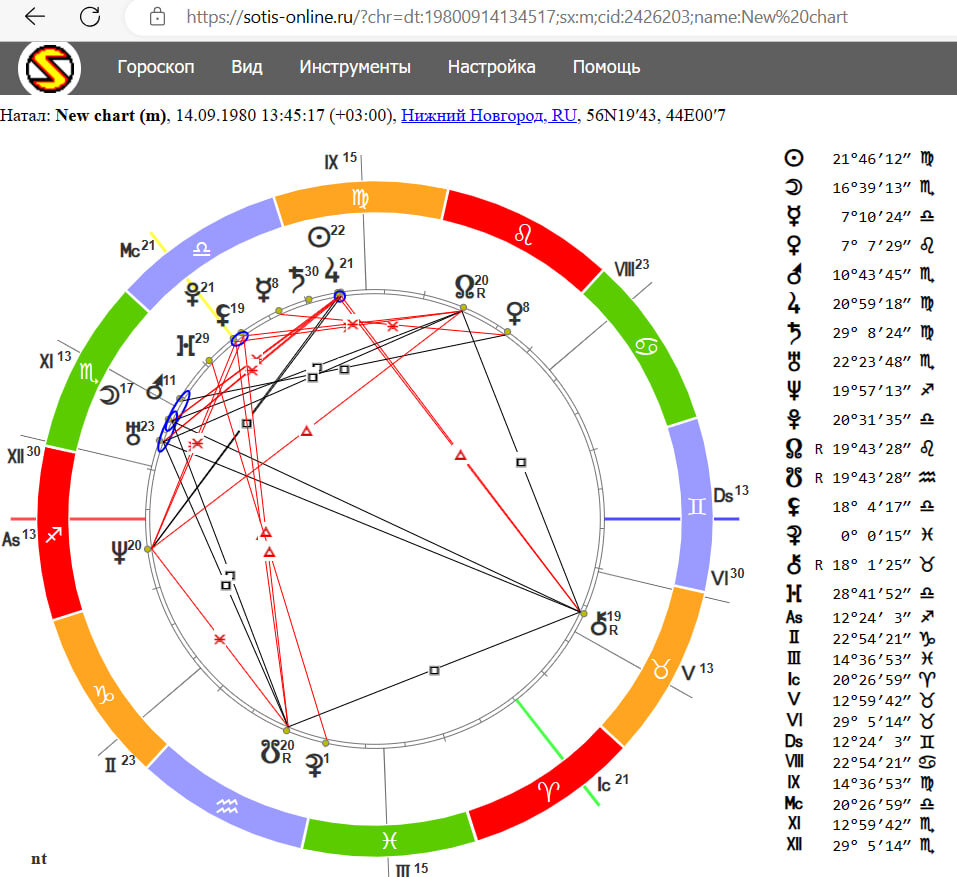Select the Uranus glyph marked 23 in wheel
957x877 pixels.
pos(133,432)
